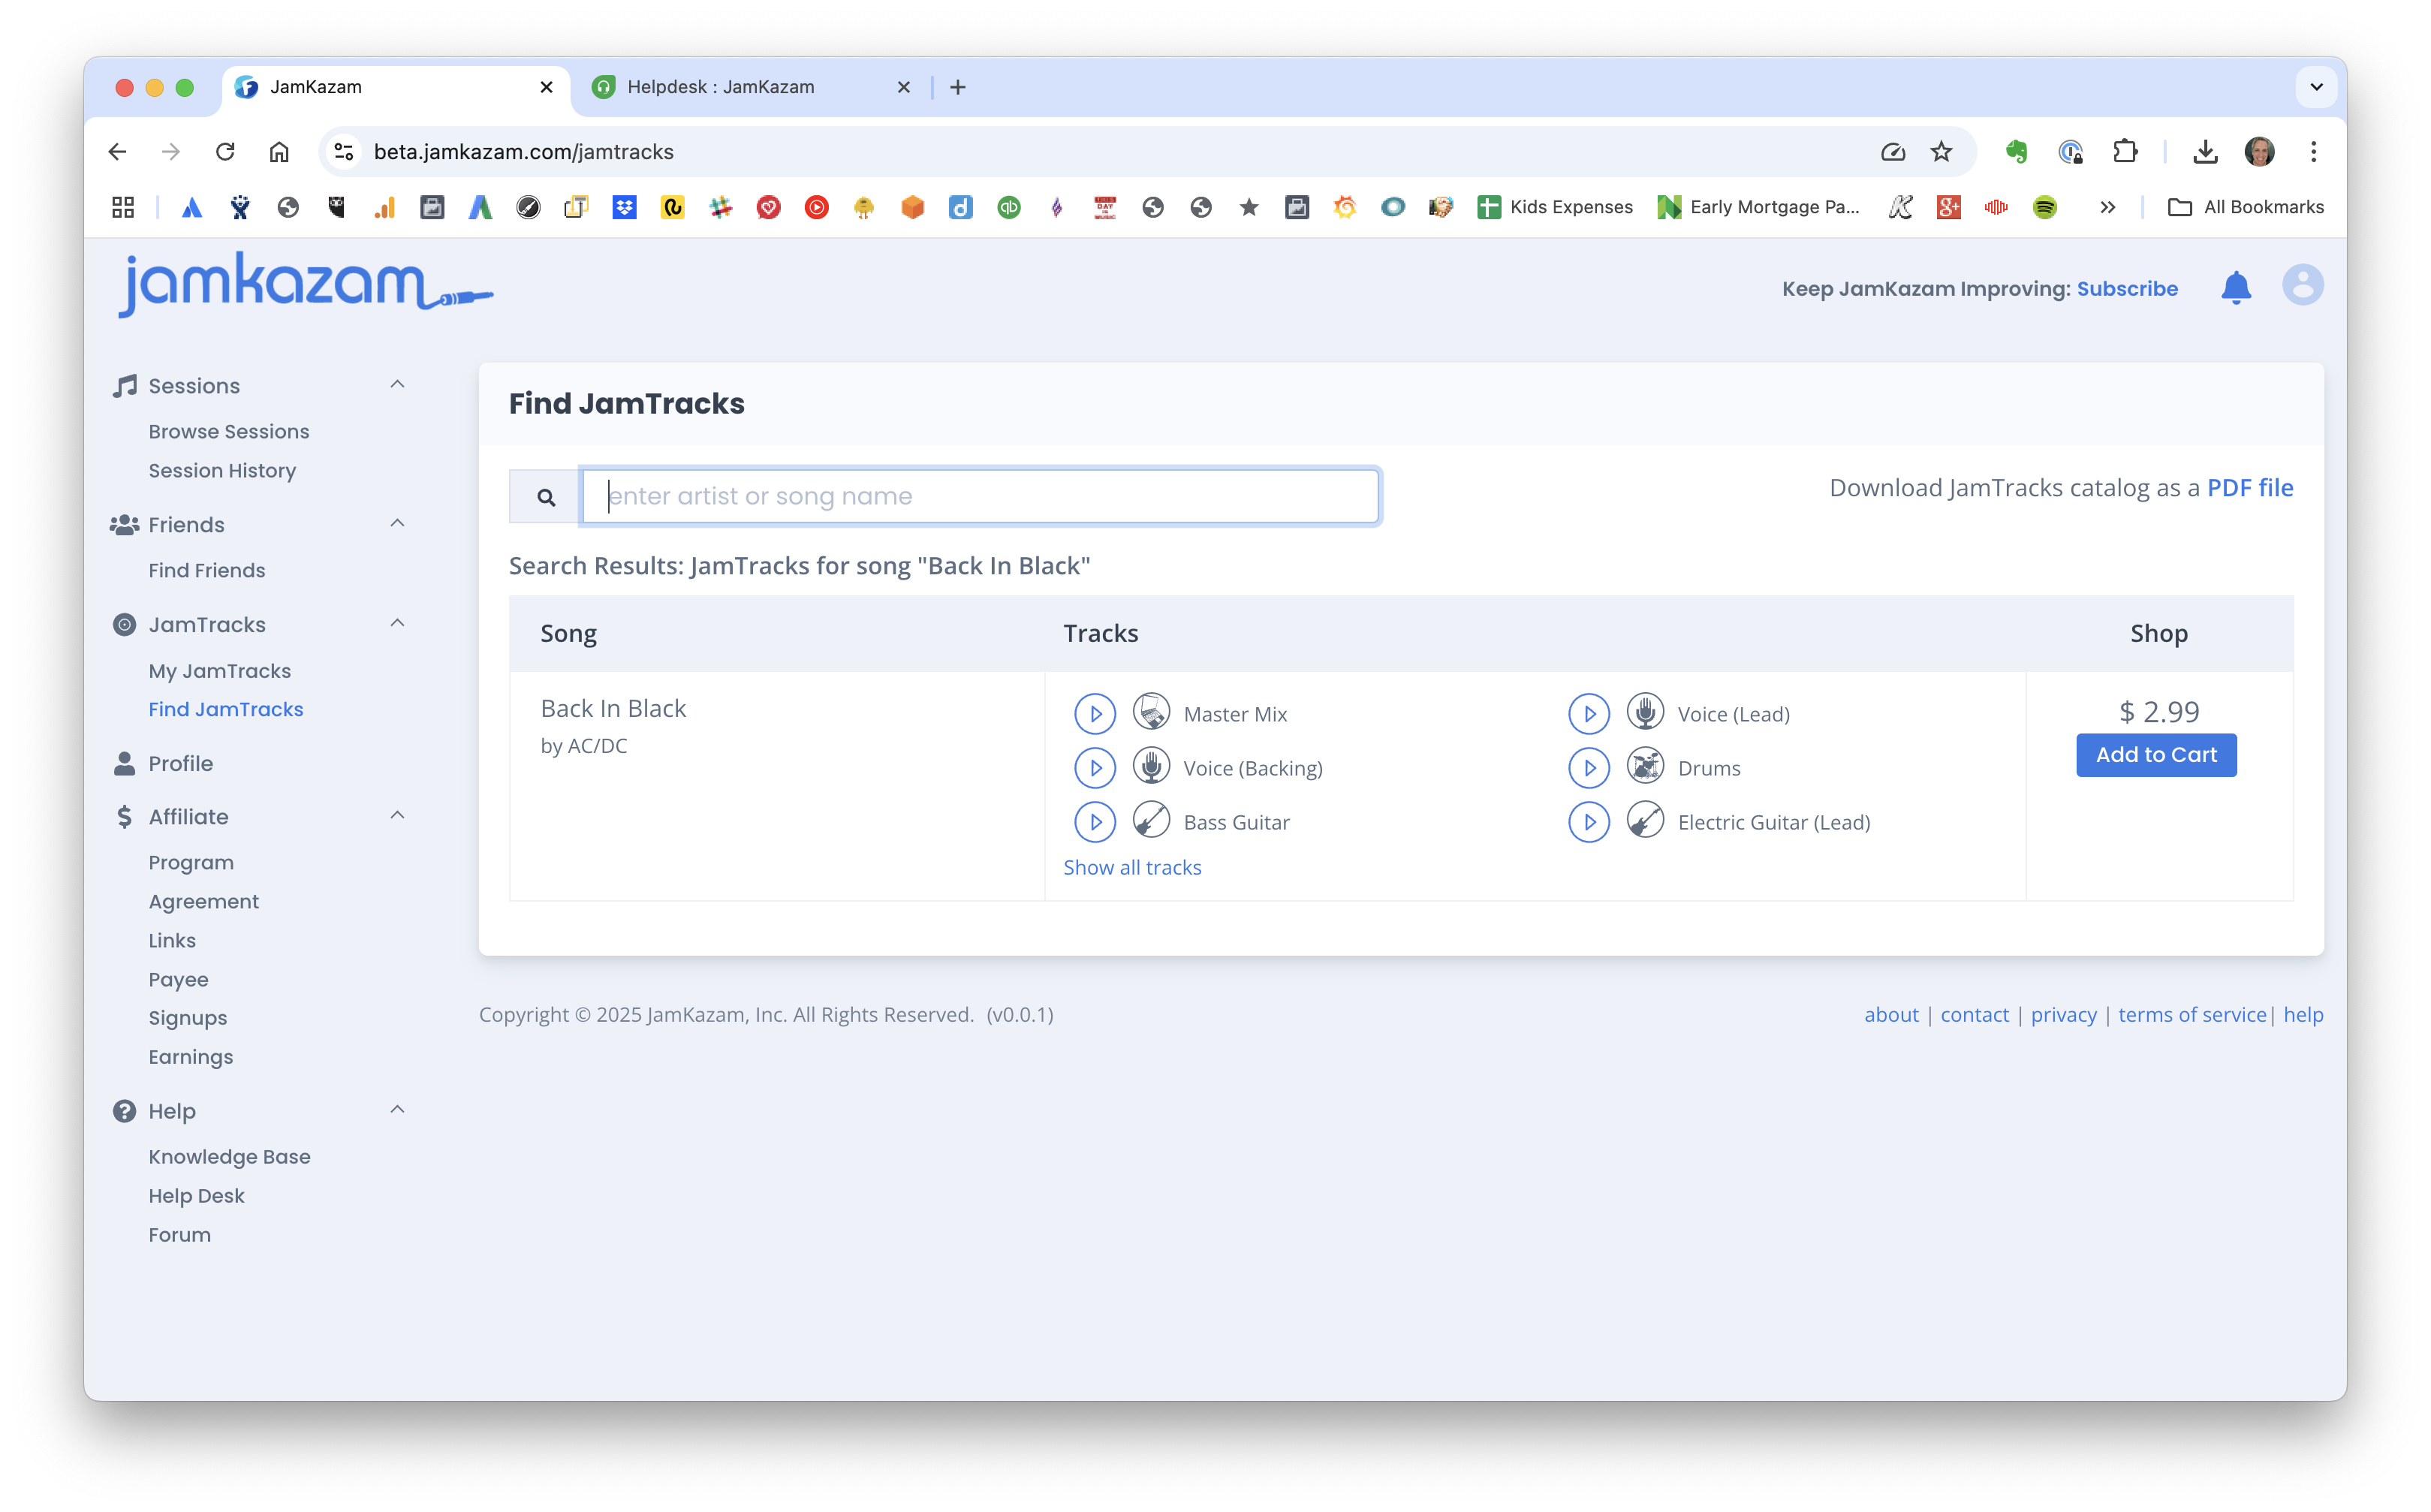Download the catalog PDF file link

(x=2250, y=488)
